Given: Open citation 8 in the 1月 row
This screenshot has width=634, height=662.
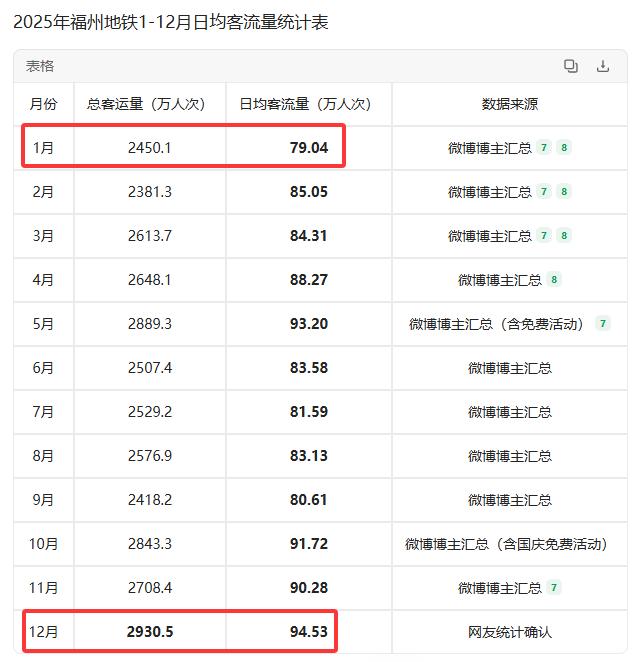Looking at the screenshot, I should pyautogui.click(x=564, y=147).
